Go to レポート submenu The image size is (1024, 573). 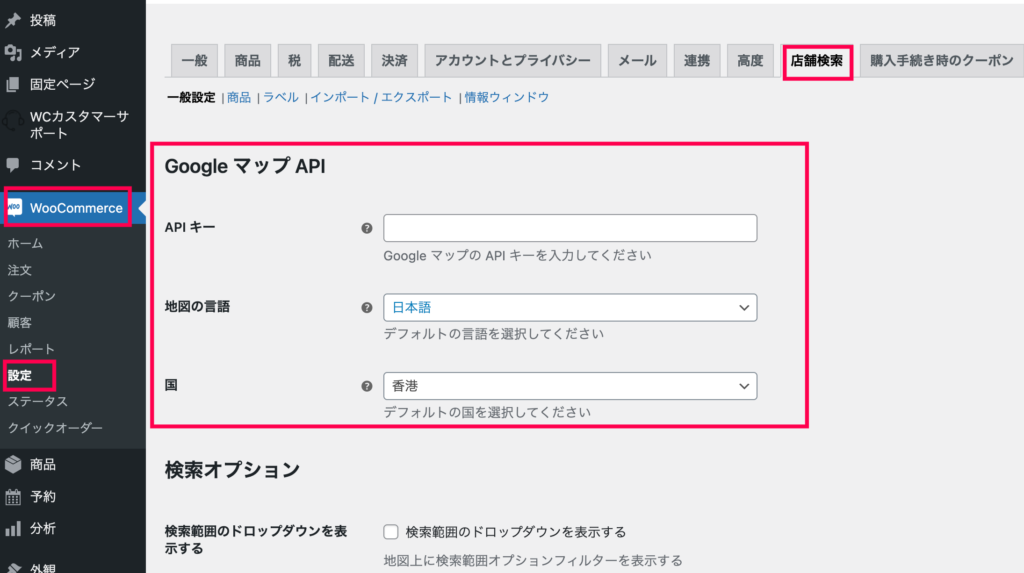coord(31,349)
